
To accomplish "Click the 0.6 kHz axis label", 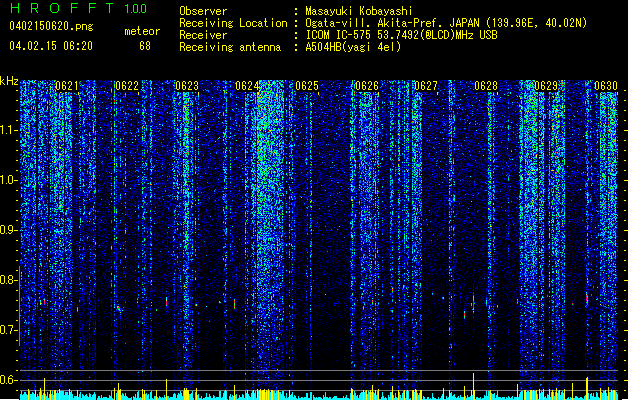I will coord(9,380).
